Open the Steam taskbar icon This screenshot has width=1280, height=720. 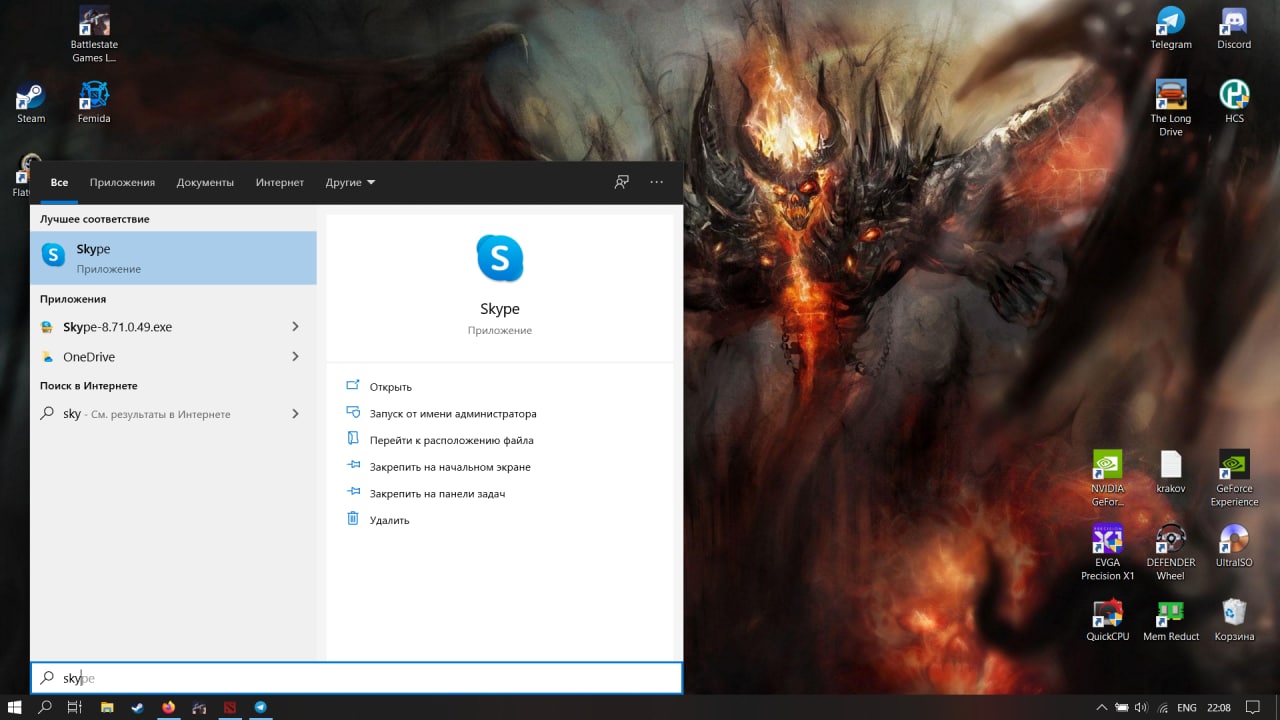coord(137,707)
